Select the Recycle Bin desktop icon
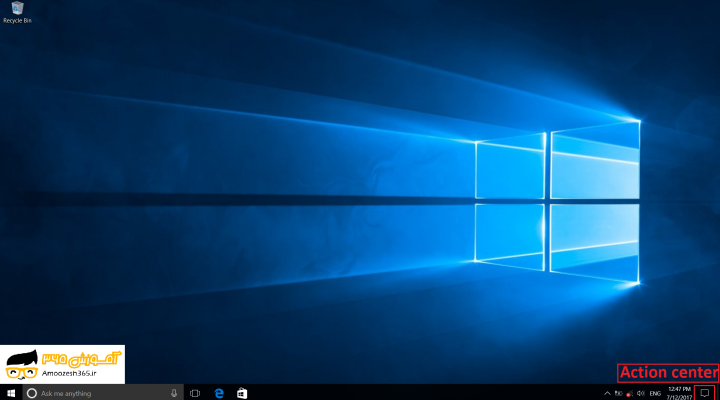 pyautogui.click(x=17, y=12)
